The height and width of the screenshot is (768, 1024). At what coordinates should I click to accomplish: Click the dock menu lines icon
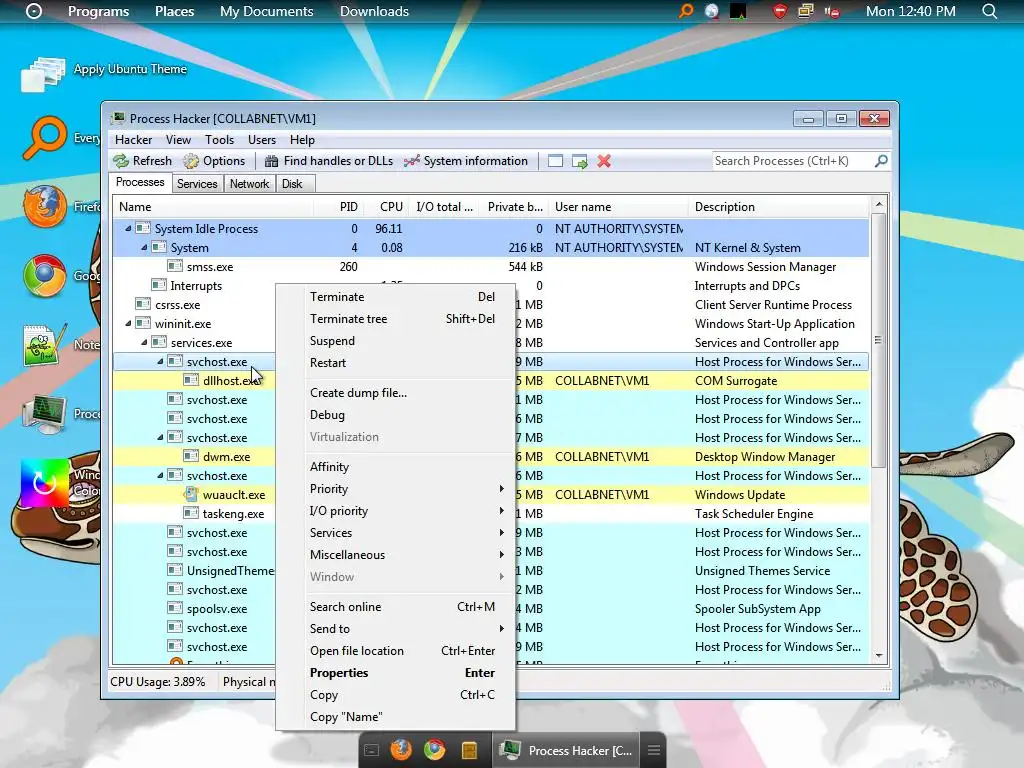point(654,750)
